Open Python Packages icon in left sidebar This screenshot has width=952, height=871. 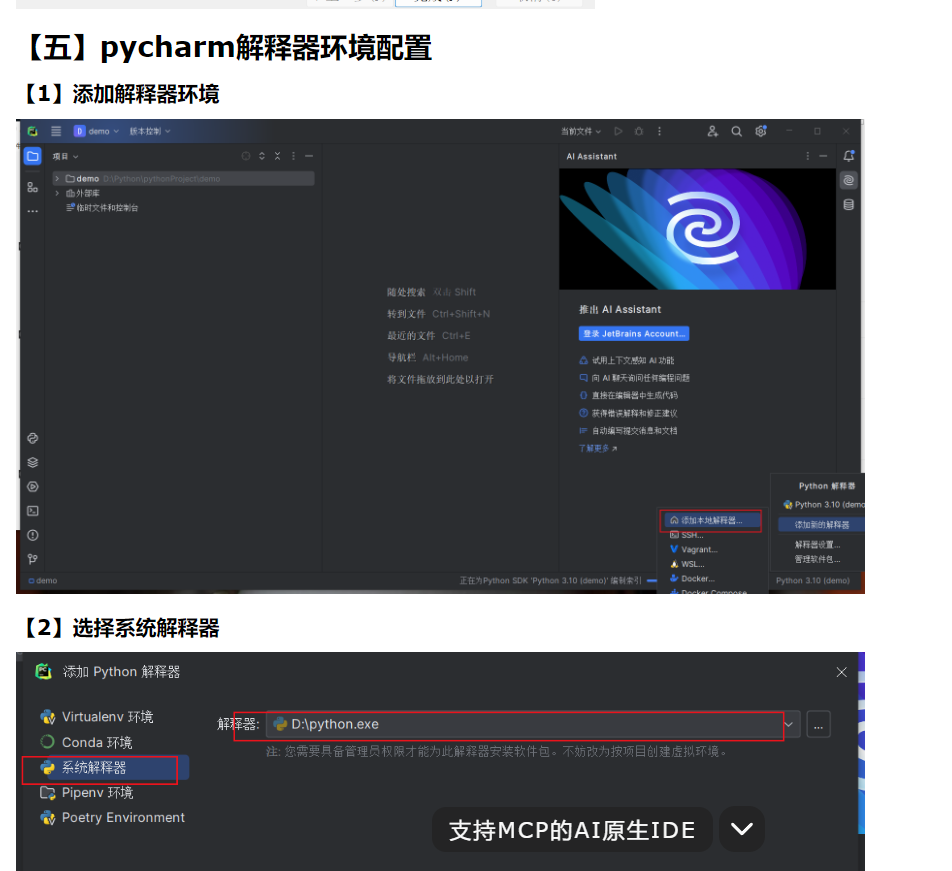(33, 463)
